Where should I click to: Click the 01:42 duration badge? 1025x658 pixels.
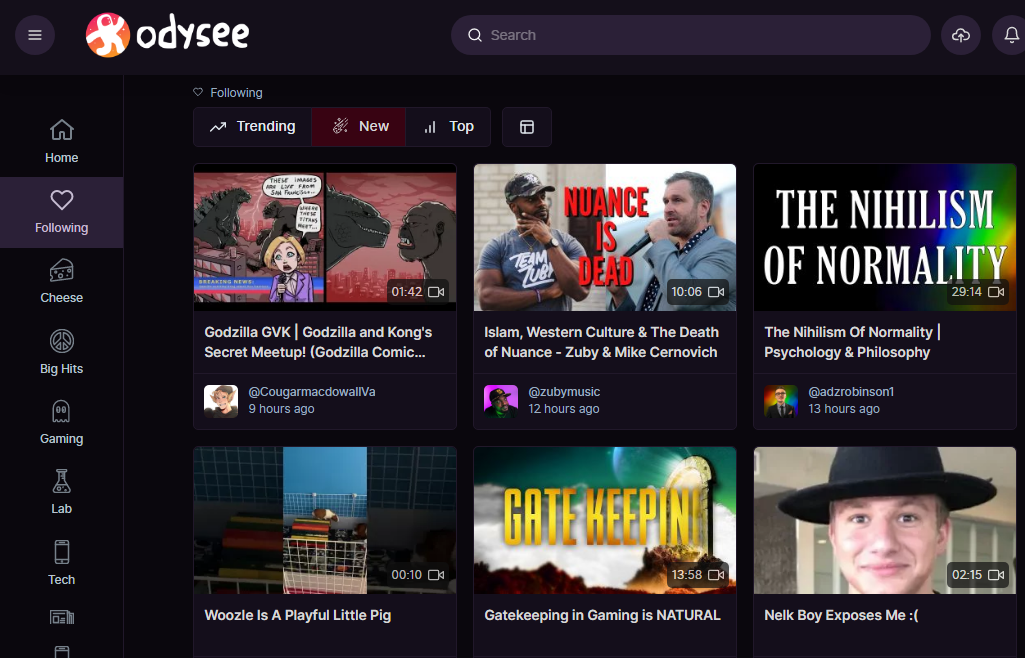[x=418, y=291]
